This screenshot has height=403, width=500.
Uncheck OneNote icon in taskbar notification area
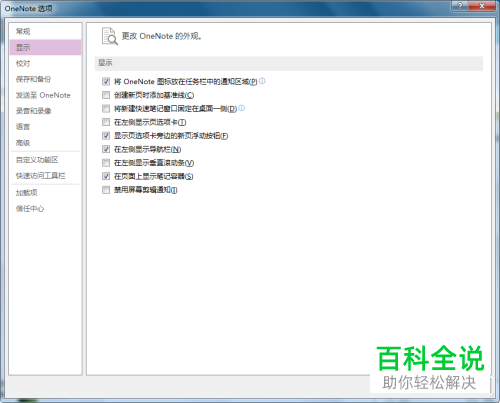(x=106, y=81)
